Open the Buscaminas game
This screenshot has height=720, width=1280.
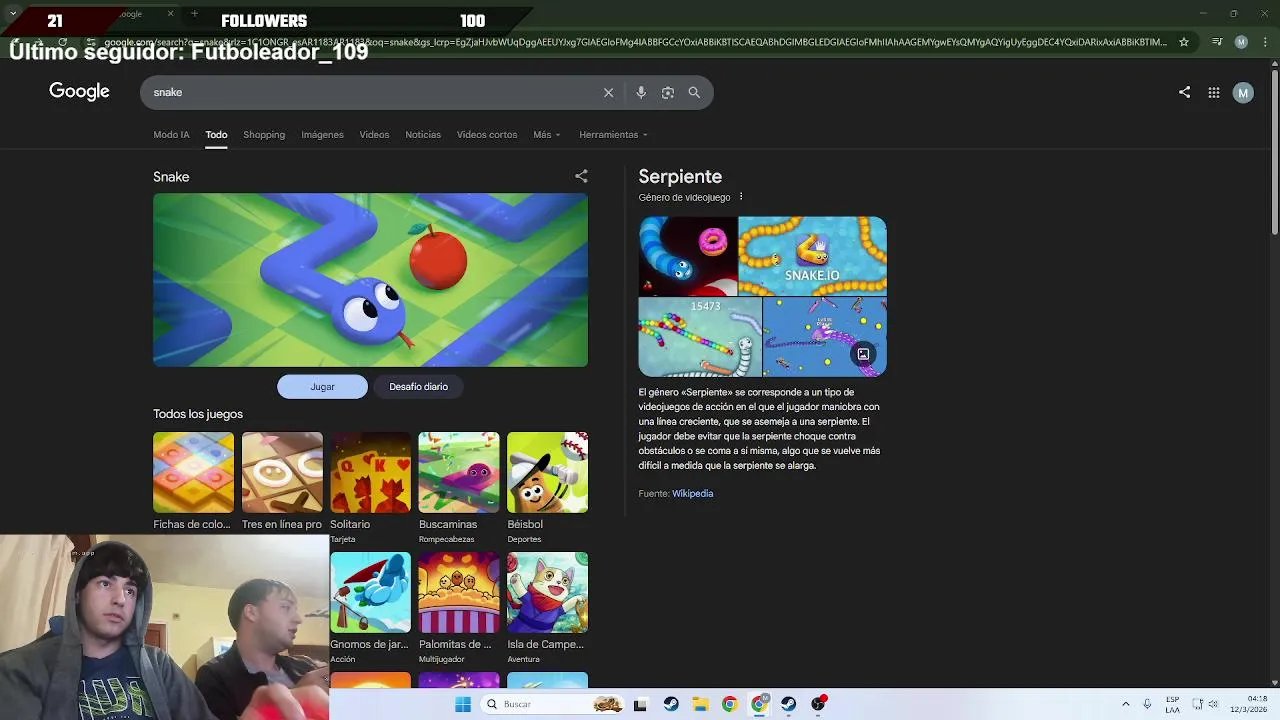pyautogui.click(x=459, y=488)
